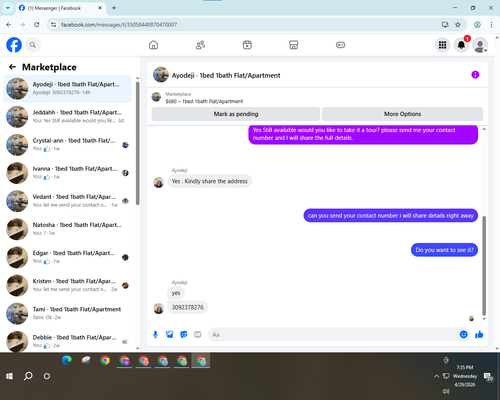
Task: Open the Friends icon in top navigation
Action: tap(200, 45)
